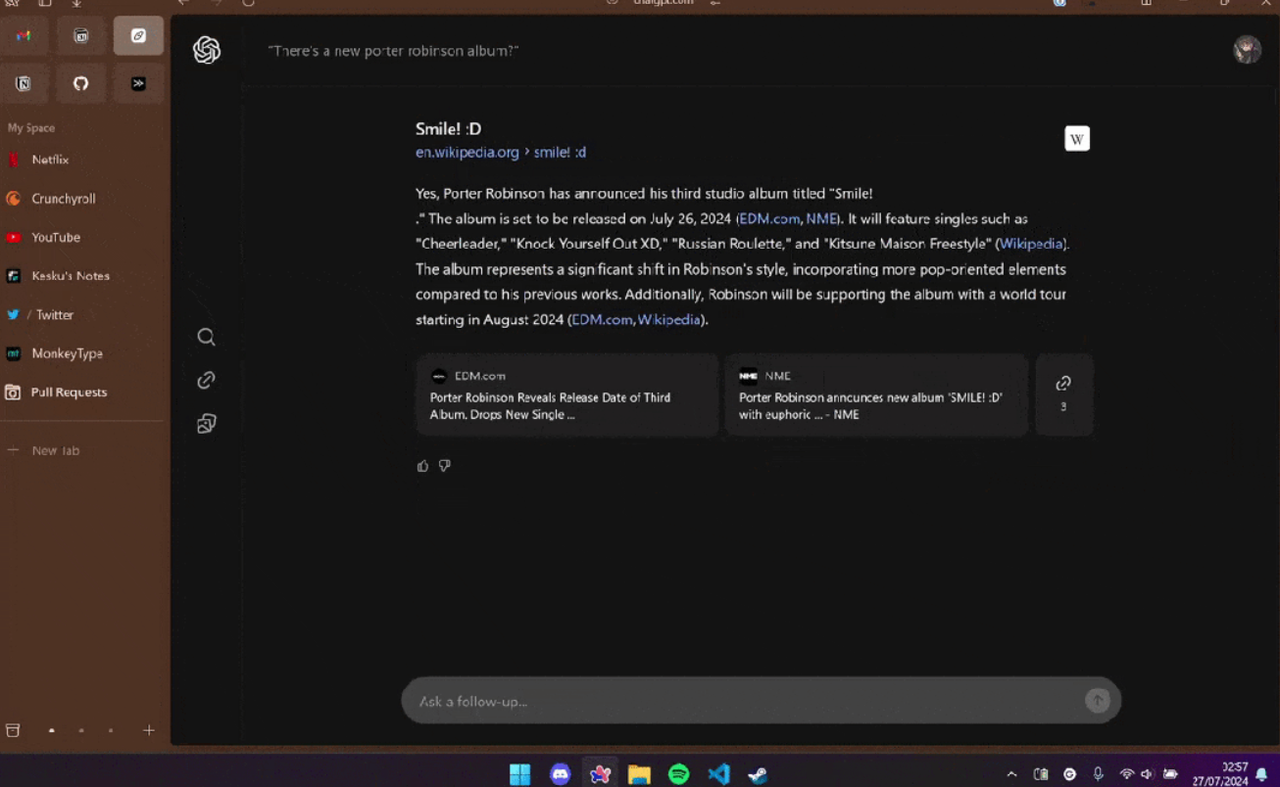Open Wikipedia citation after 'Kitsune Maison Freestyle'
1280x787 pixels.
1032,244
